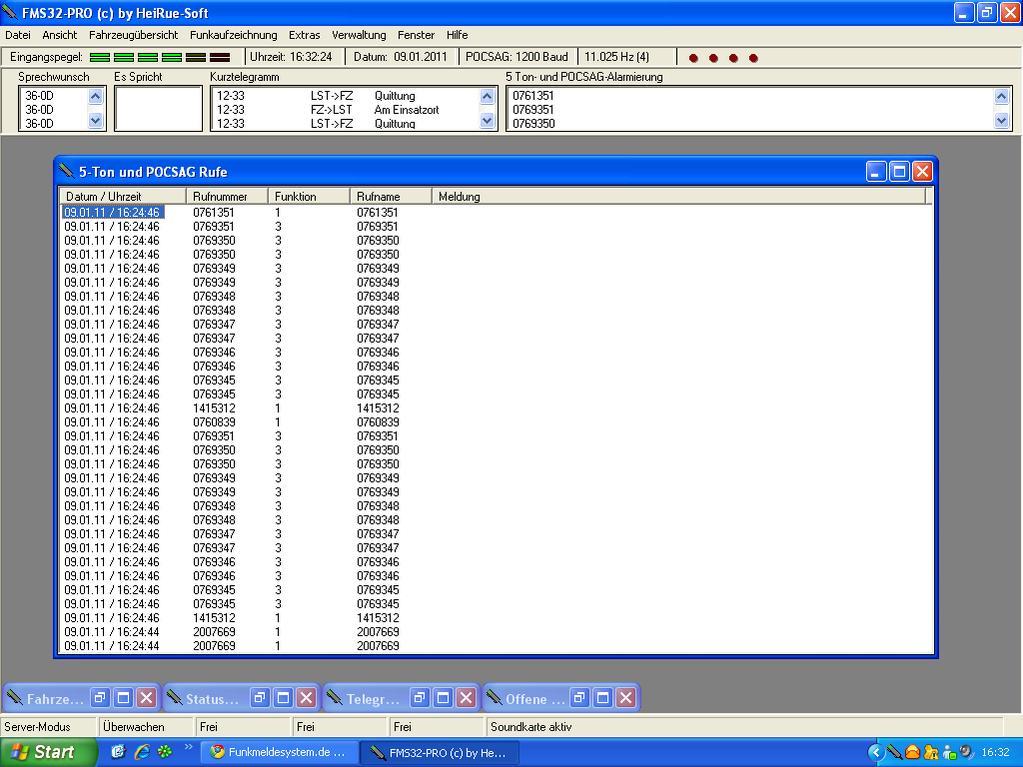Switch to Funkmeldesystem.de taskbar button
This screenshot has width=1023, height=767.
coord(278,752)
